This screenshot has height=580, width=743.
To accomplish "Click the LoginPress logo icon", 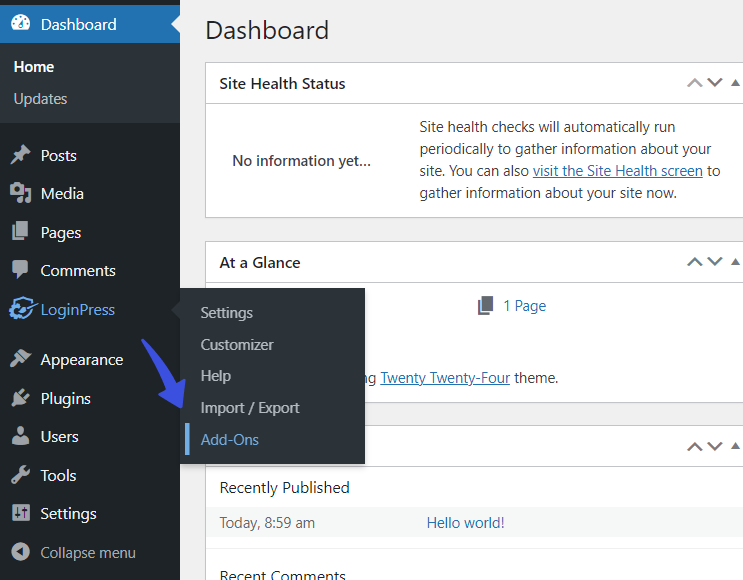I will point(22,308).
